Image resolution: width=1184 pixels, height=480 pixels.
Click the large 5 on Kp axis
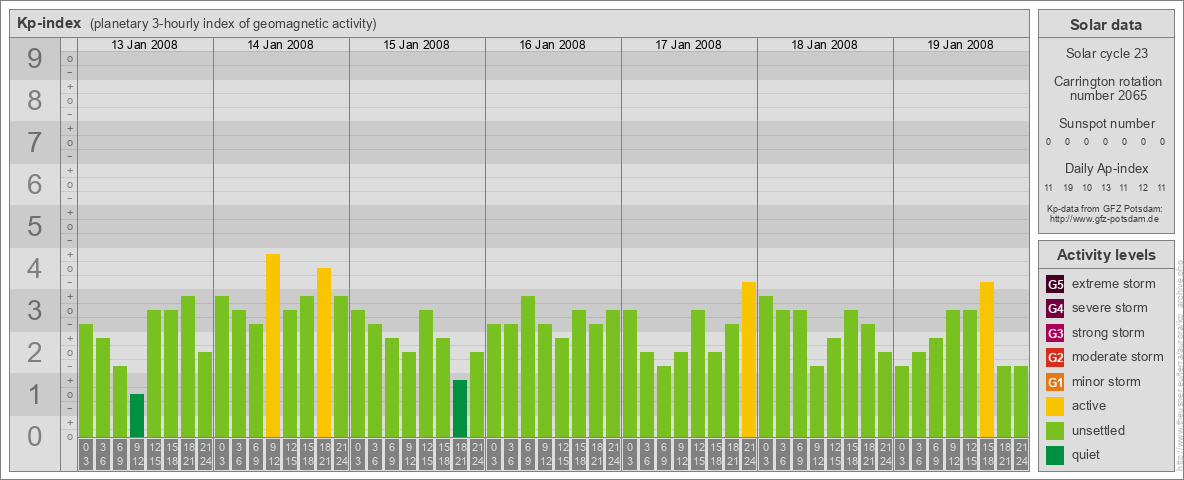pos(34,226)
